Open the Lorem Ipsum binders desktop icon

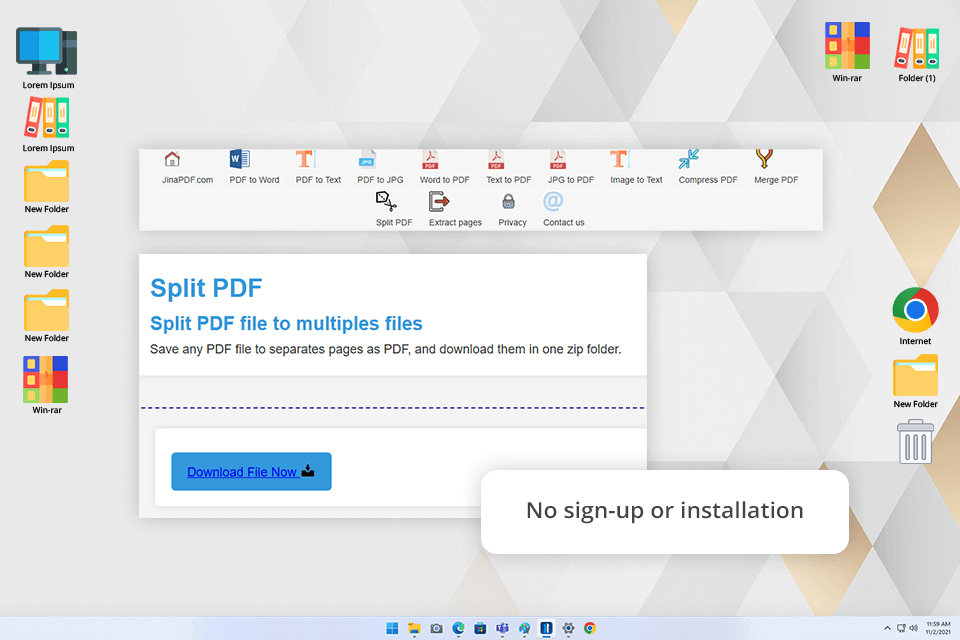click(48, 124)
